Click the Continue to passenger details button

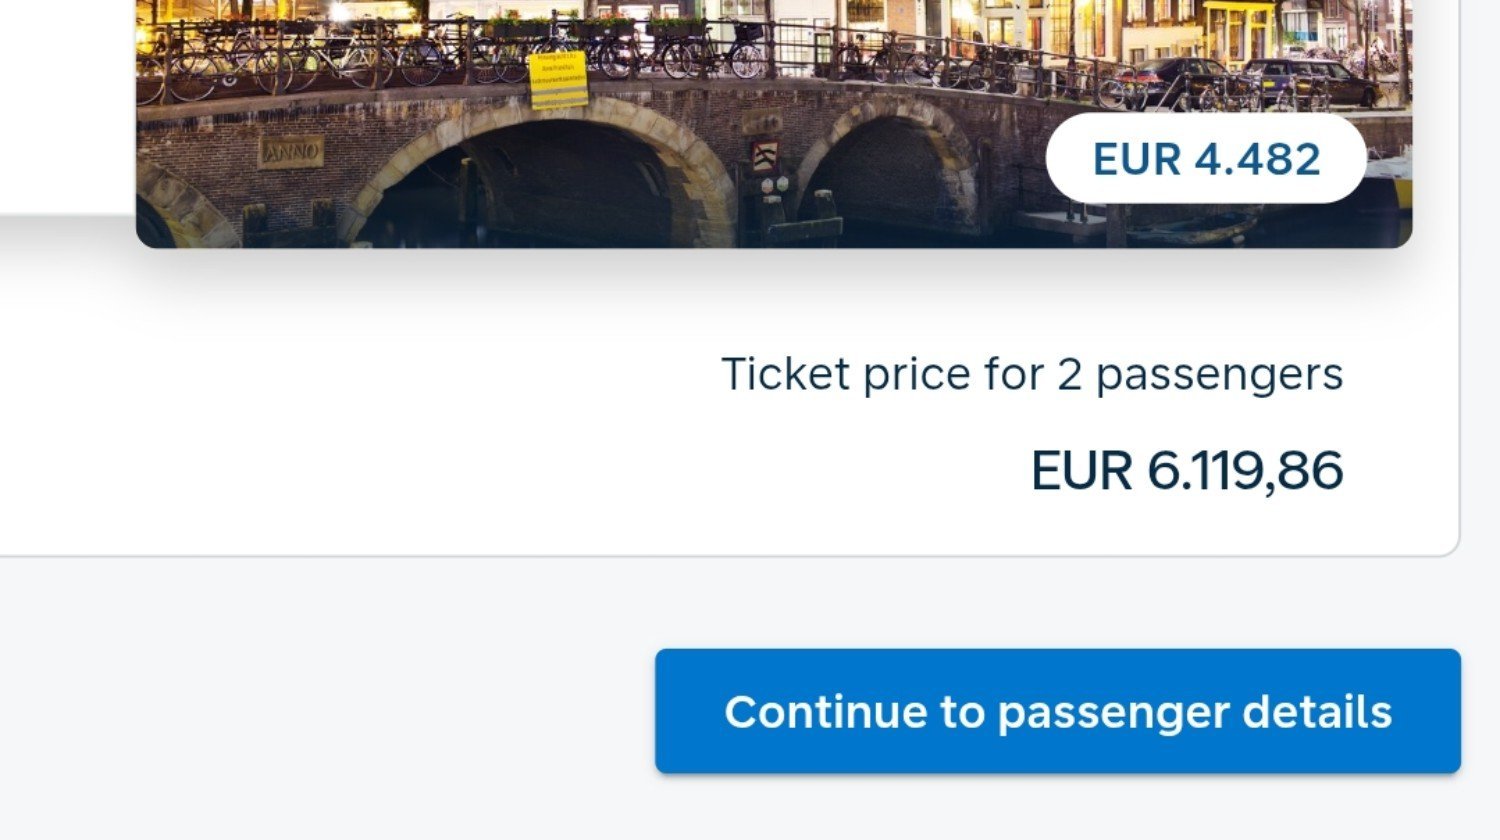(x=1057, y=711)
